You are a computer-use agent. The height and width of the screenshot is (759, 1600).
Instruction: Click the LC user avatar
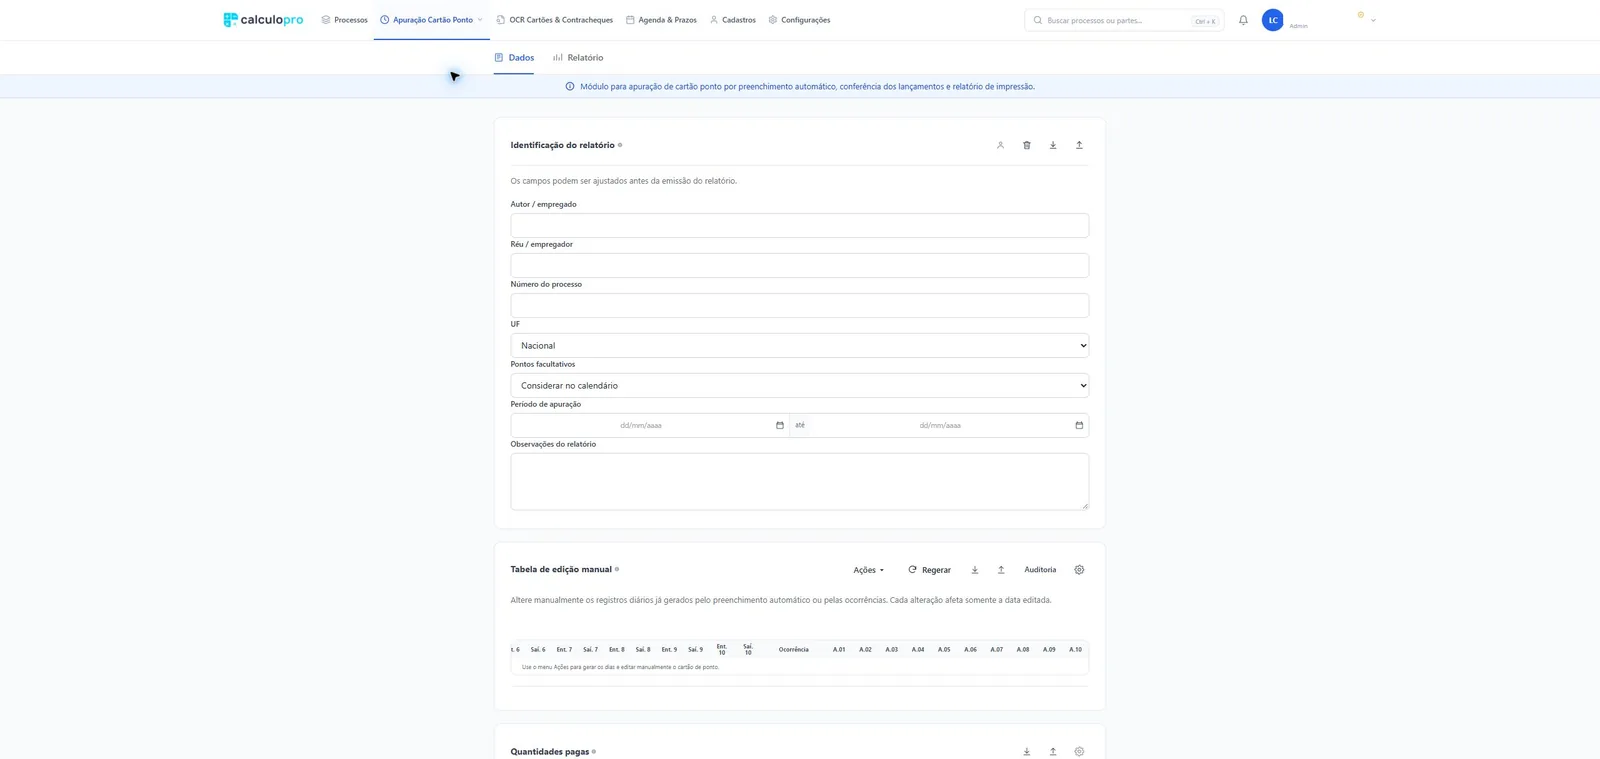pos(1272,20)
